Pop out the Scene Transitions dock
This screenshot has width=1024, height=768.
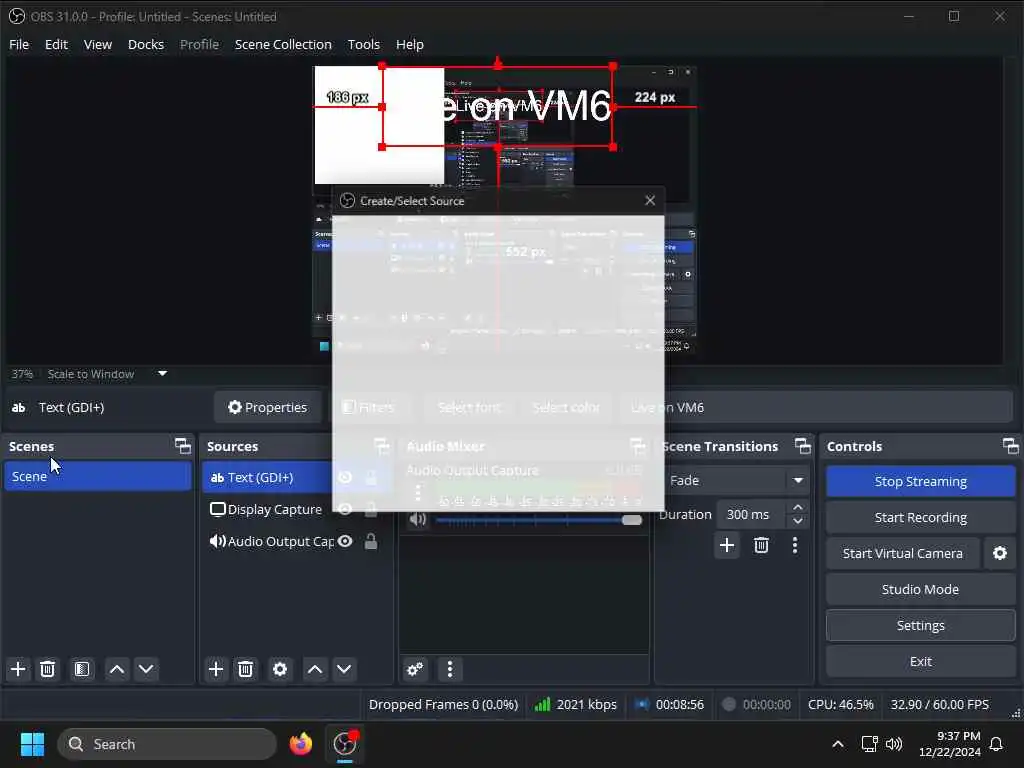point(803,446)
